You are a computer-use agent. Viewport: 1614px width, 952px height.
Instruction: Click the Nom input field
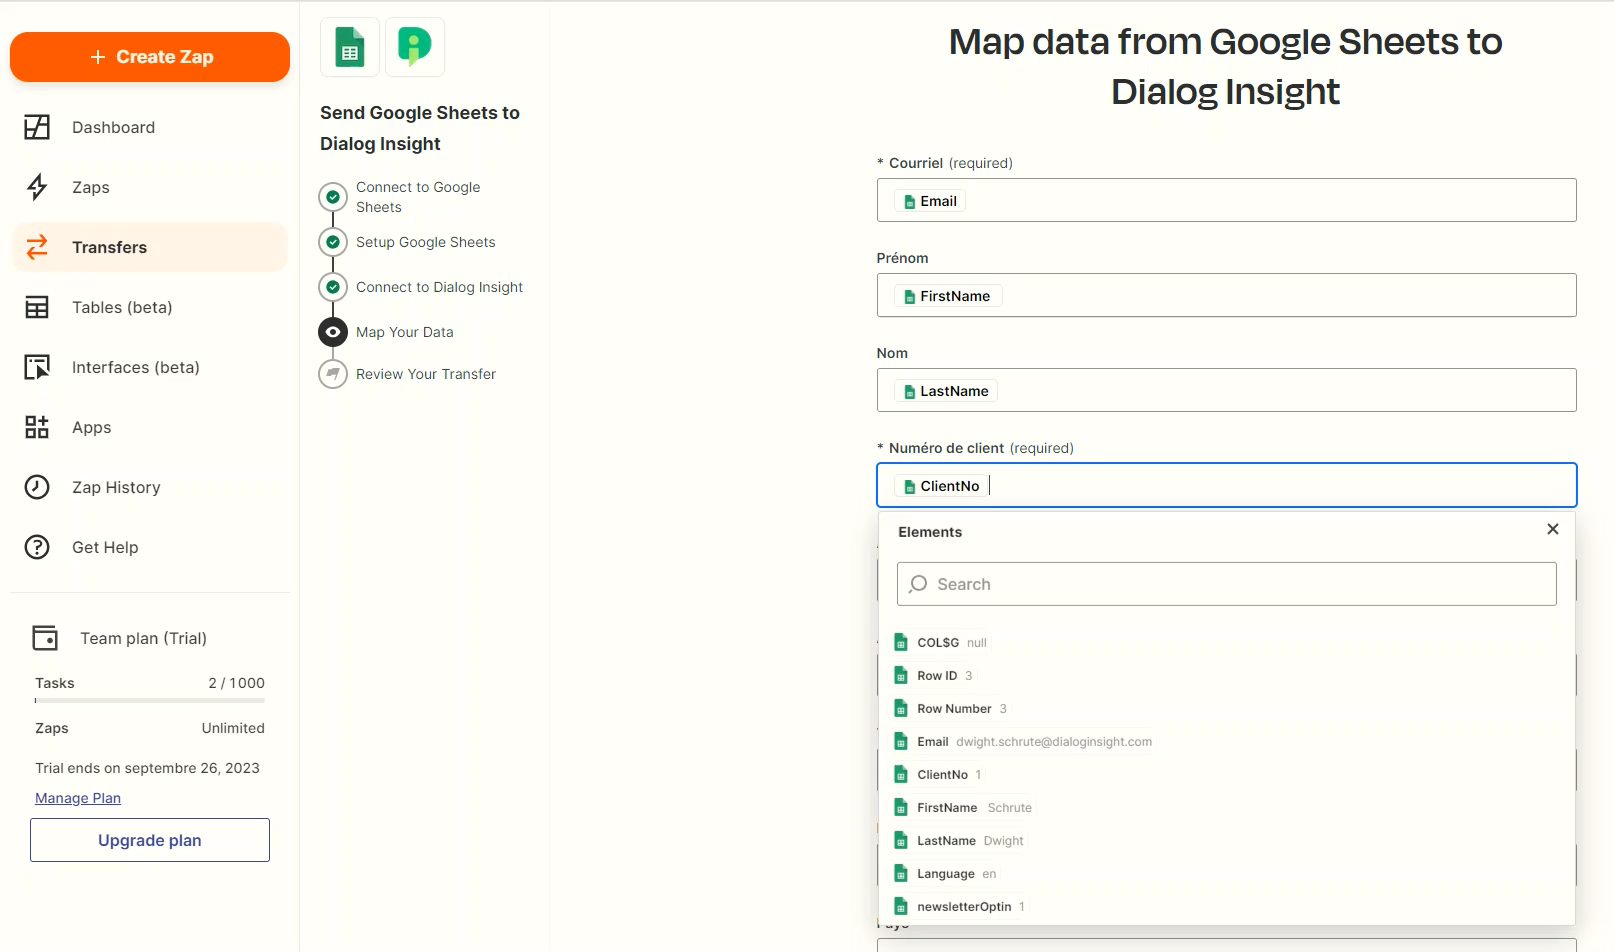pos(1227,390)
